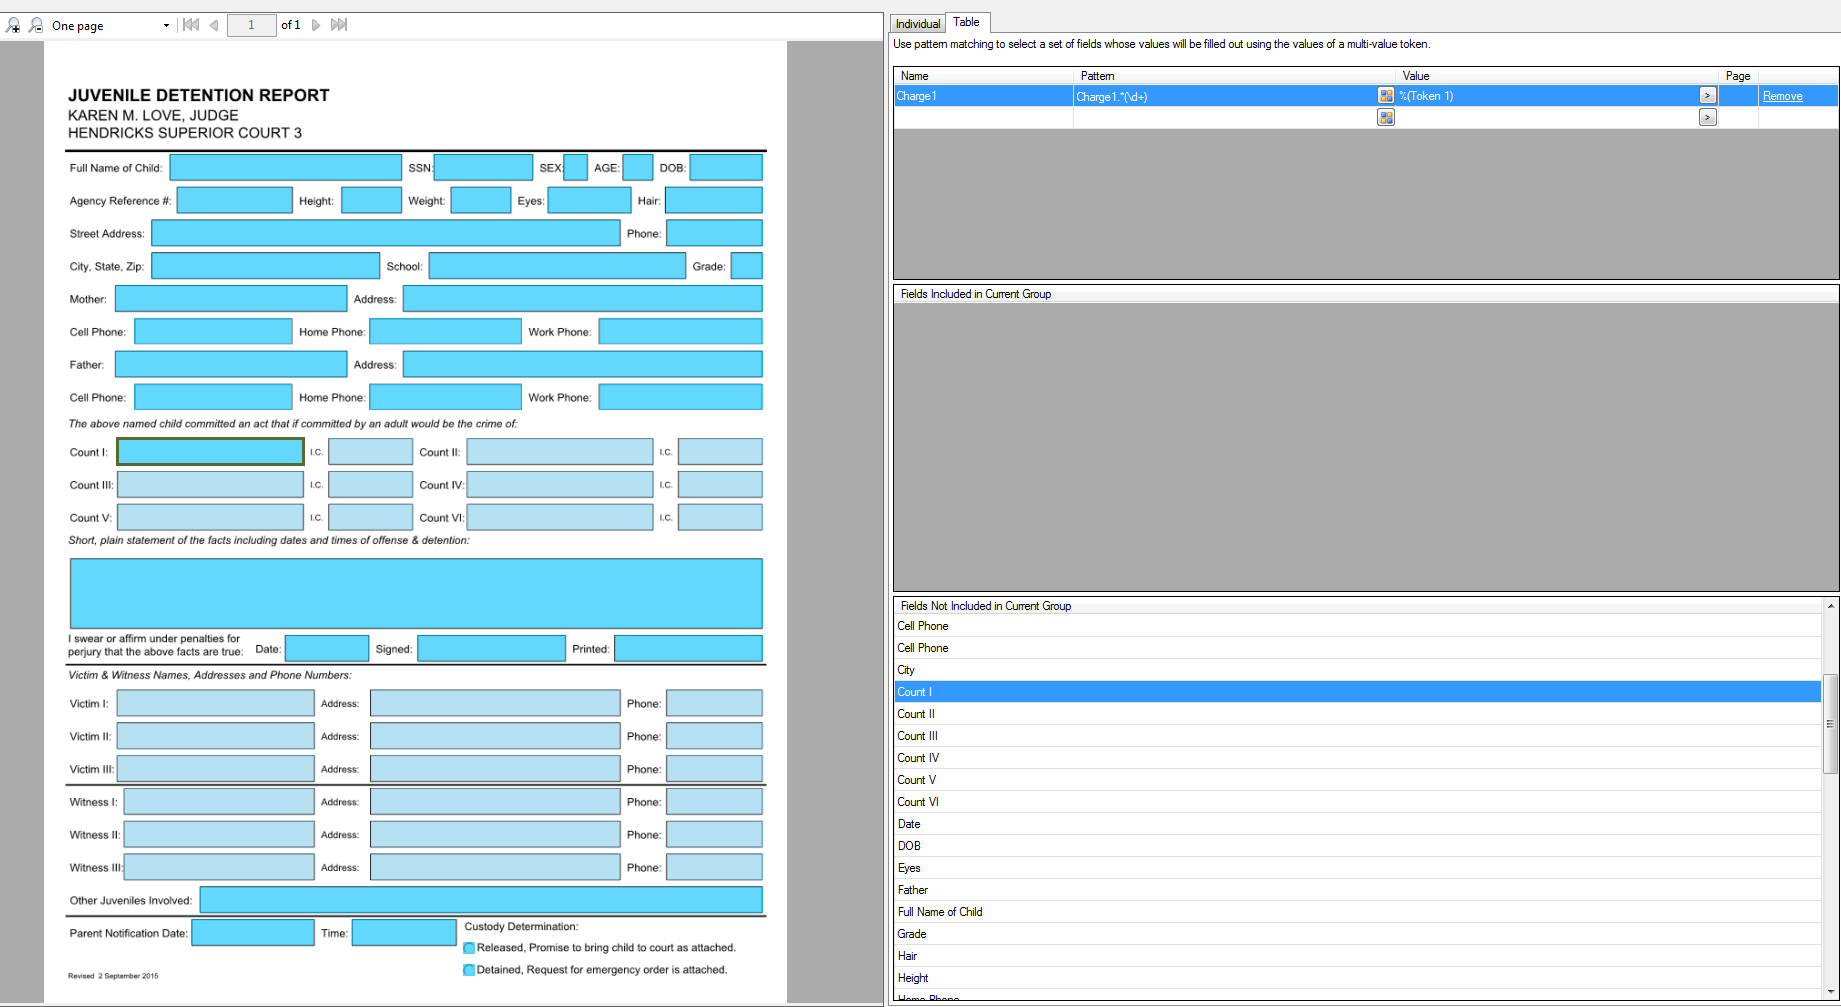This screenshot has height=1007, width=1841.
Task: Jump to last page arrow
Action: [x=339, y=25]
